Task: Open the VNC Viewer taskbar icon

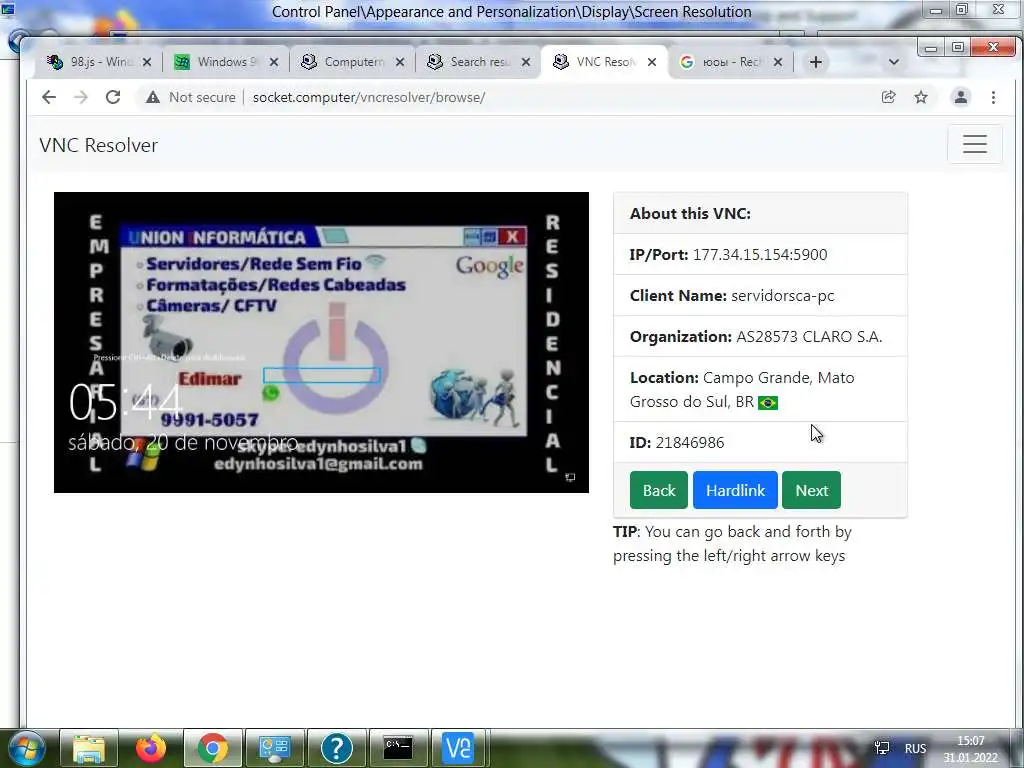Action: tap(458, 748)
